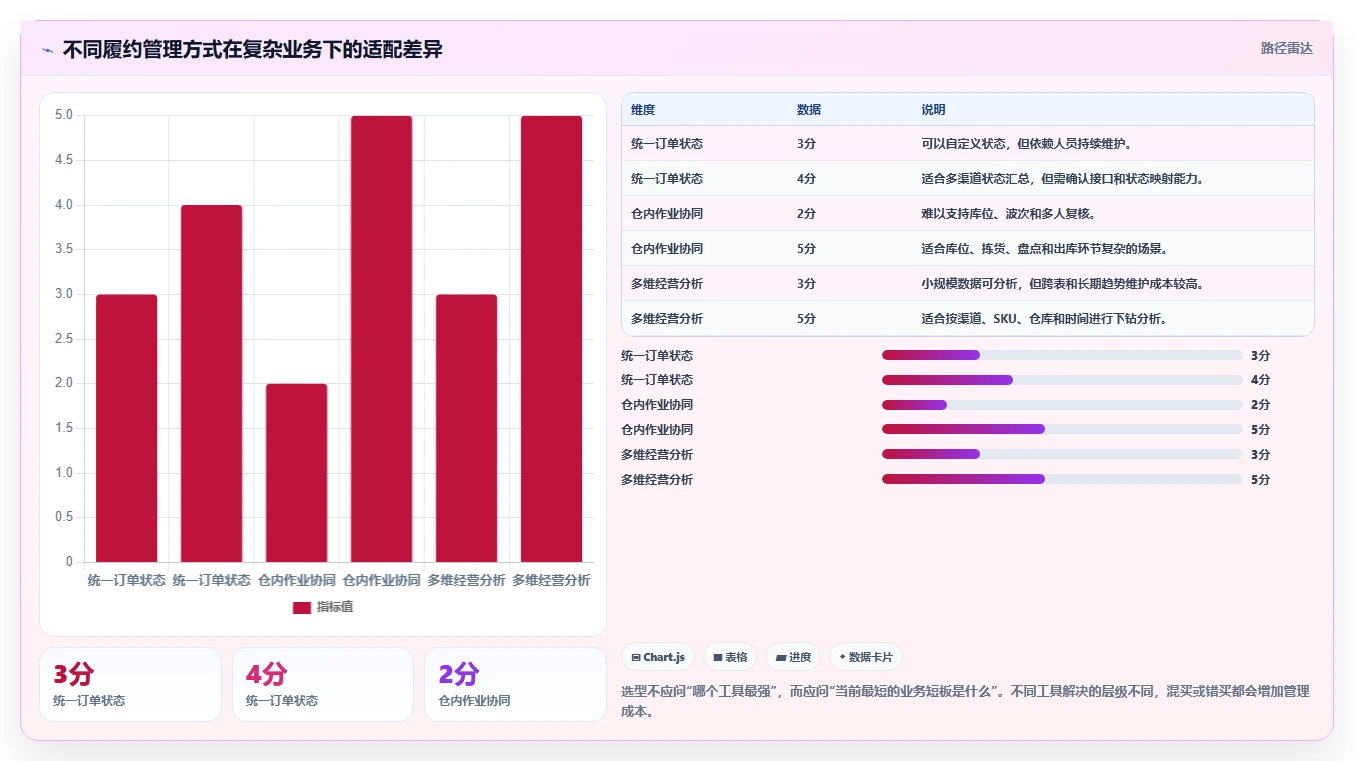Image resolution: width=1354 pixels, height=761 pixels.
Task: Click the 数据卡片 chip
Action: 866,657
